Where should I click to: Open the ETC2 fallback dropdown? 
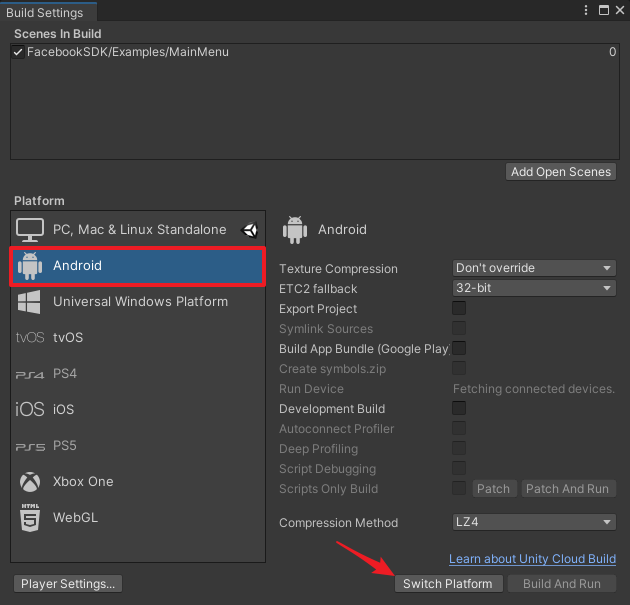pos(534,288)
